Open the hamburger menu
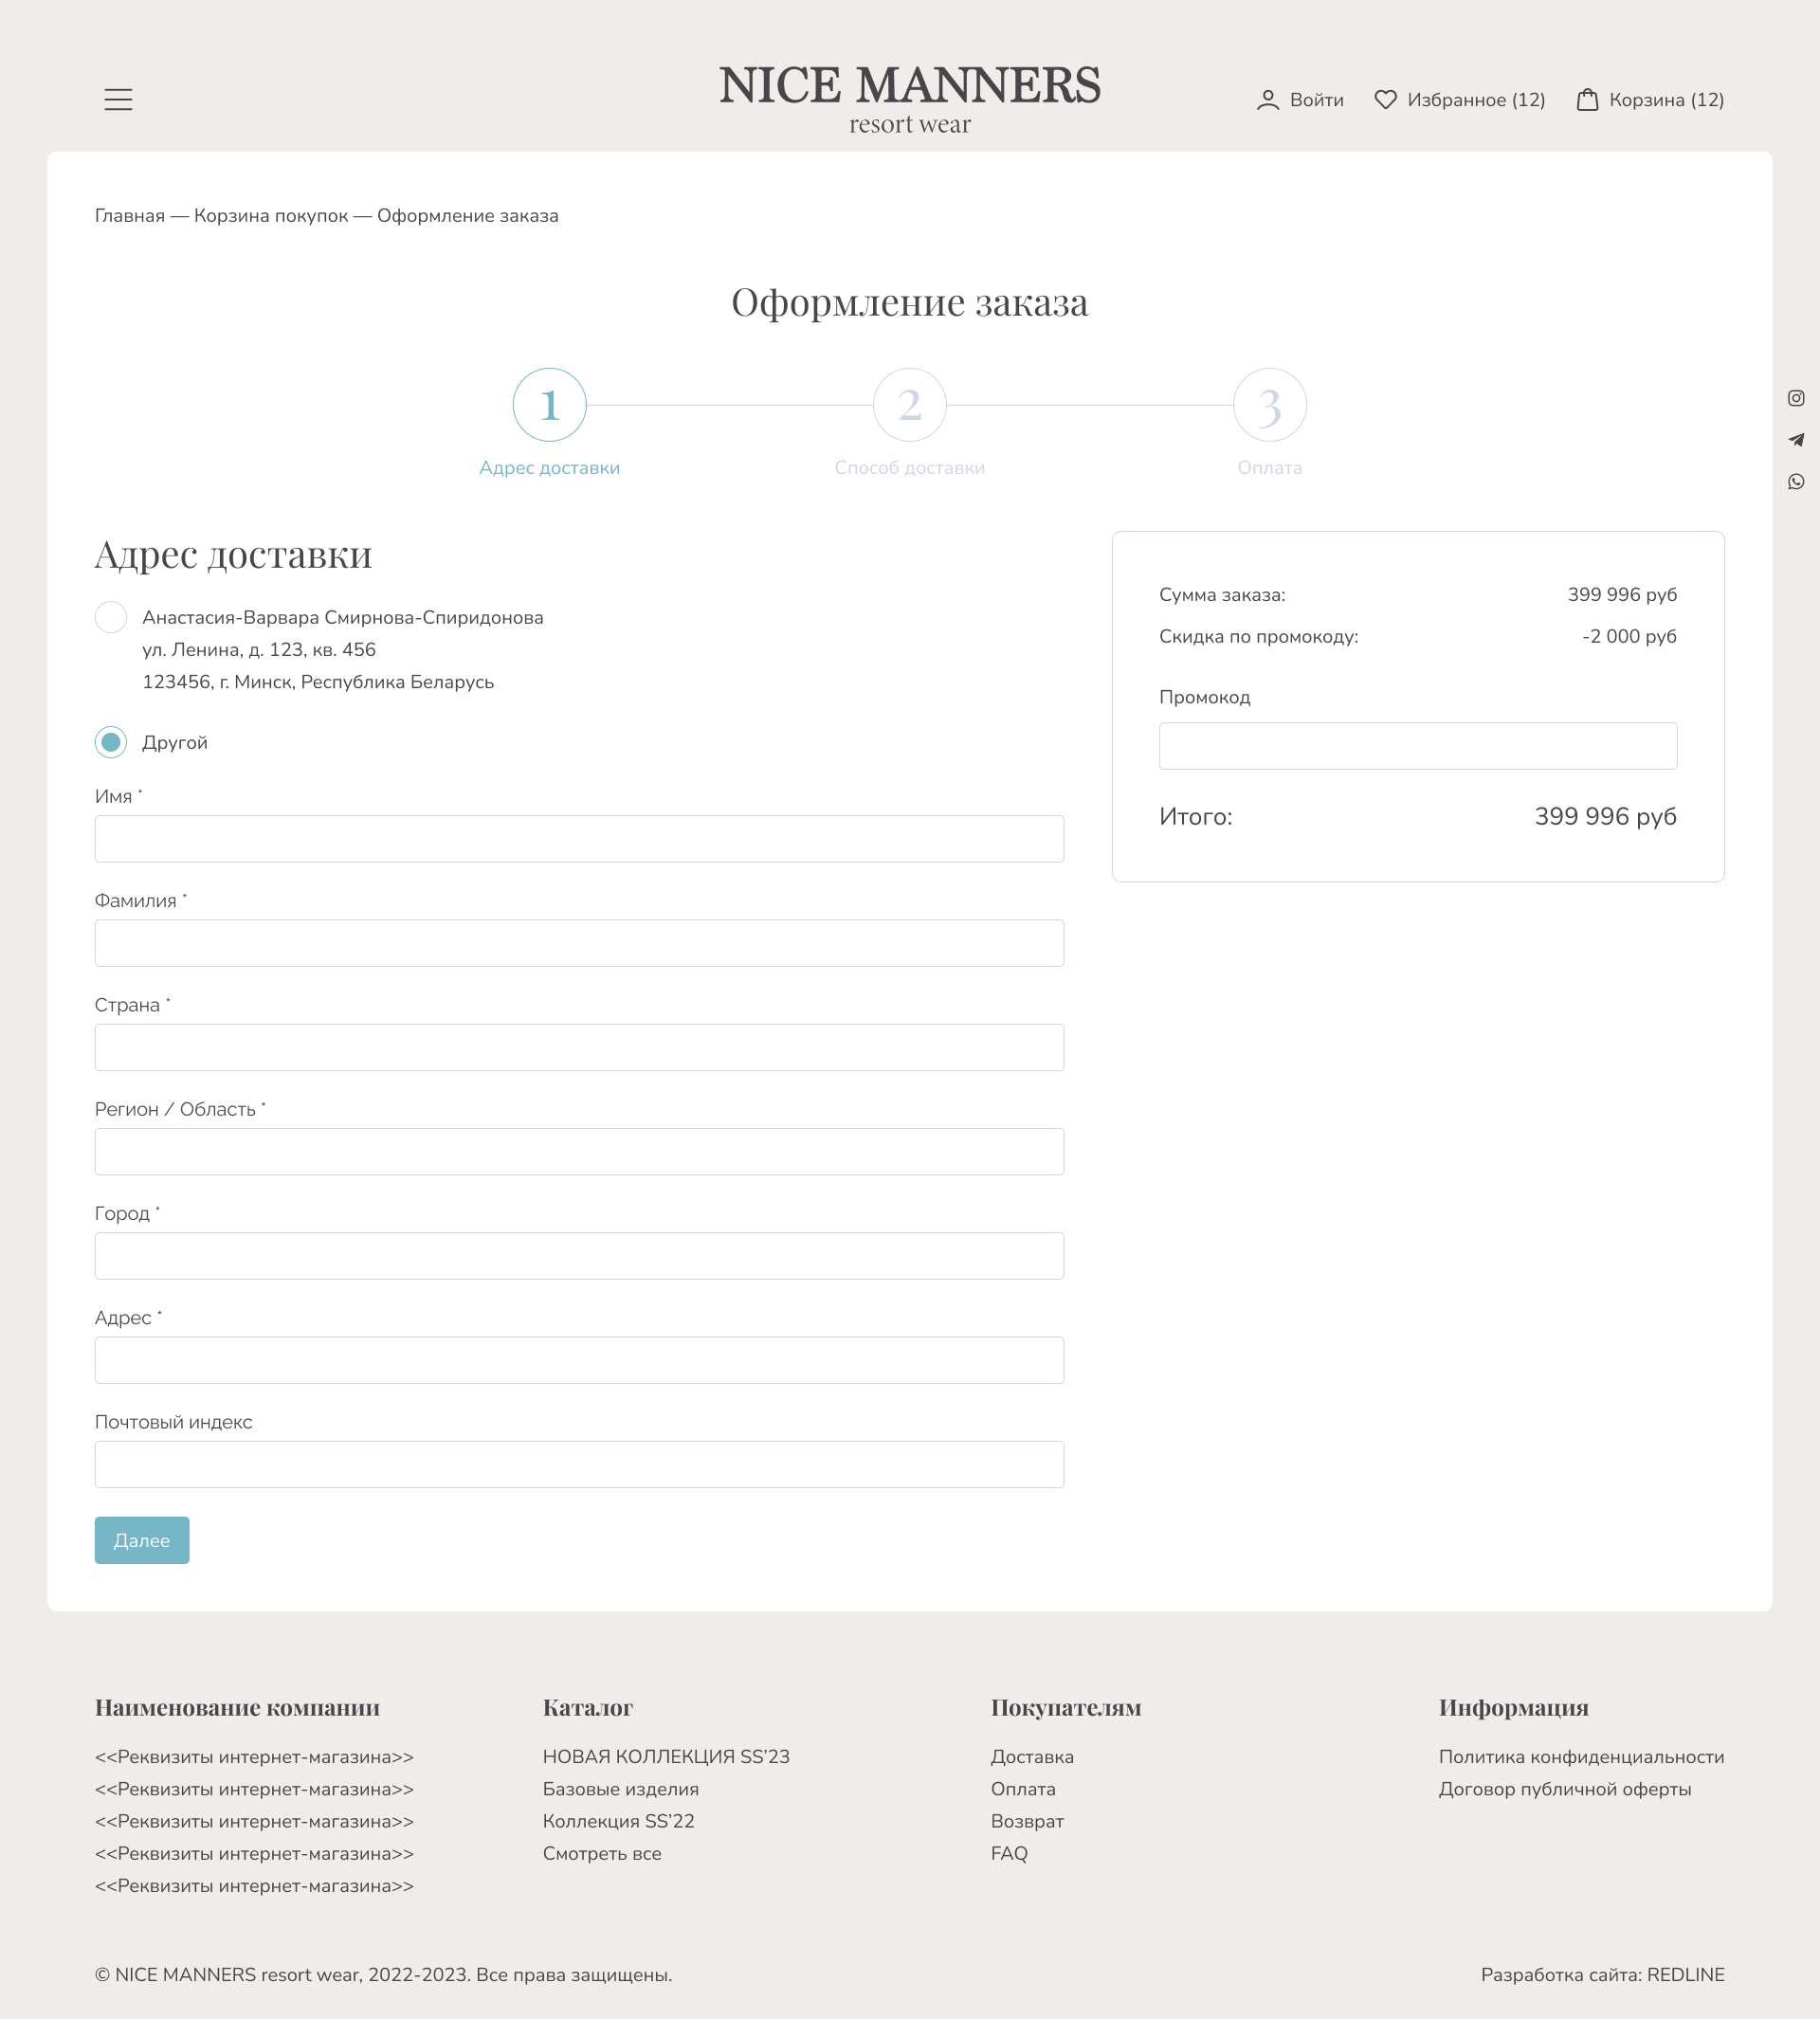The width and height of the screenshot is (1820, 2019). tap(118, 99)
